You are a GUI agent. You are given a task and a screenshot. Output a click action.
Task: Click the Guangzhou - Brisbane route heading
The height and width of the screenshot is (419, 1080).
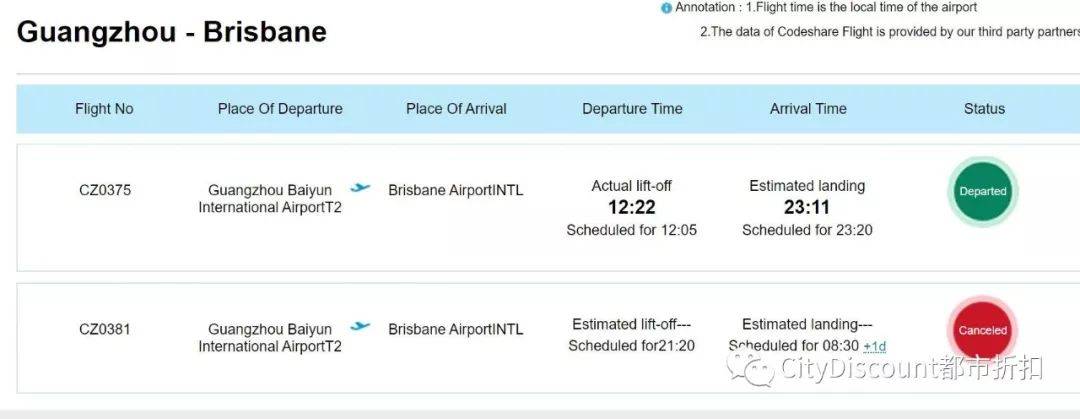point(172,32)
